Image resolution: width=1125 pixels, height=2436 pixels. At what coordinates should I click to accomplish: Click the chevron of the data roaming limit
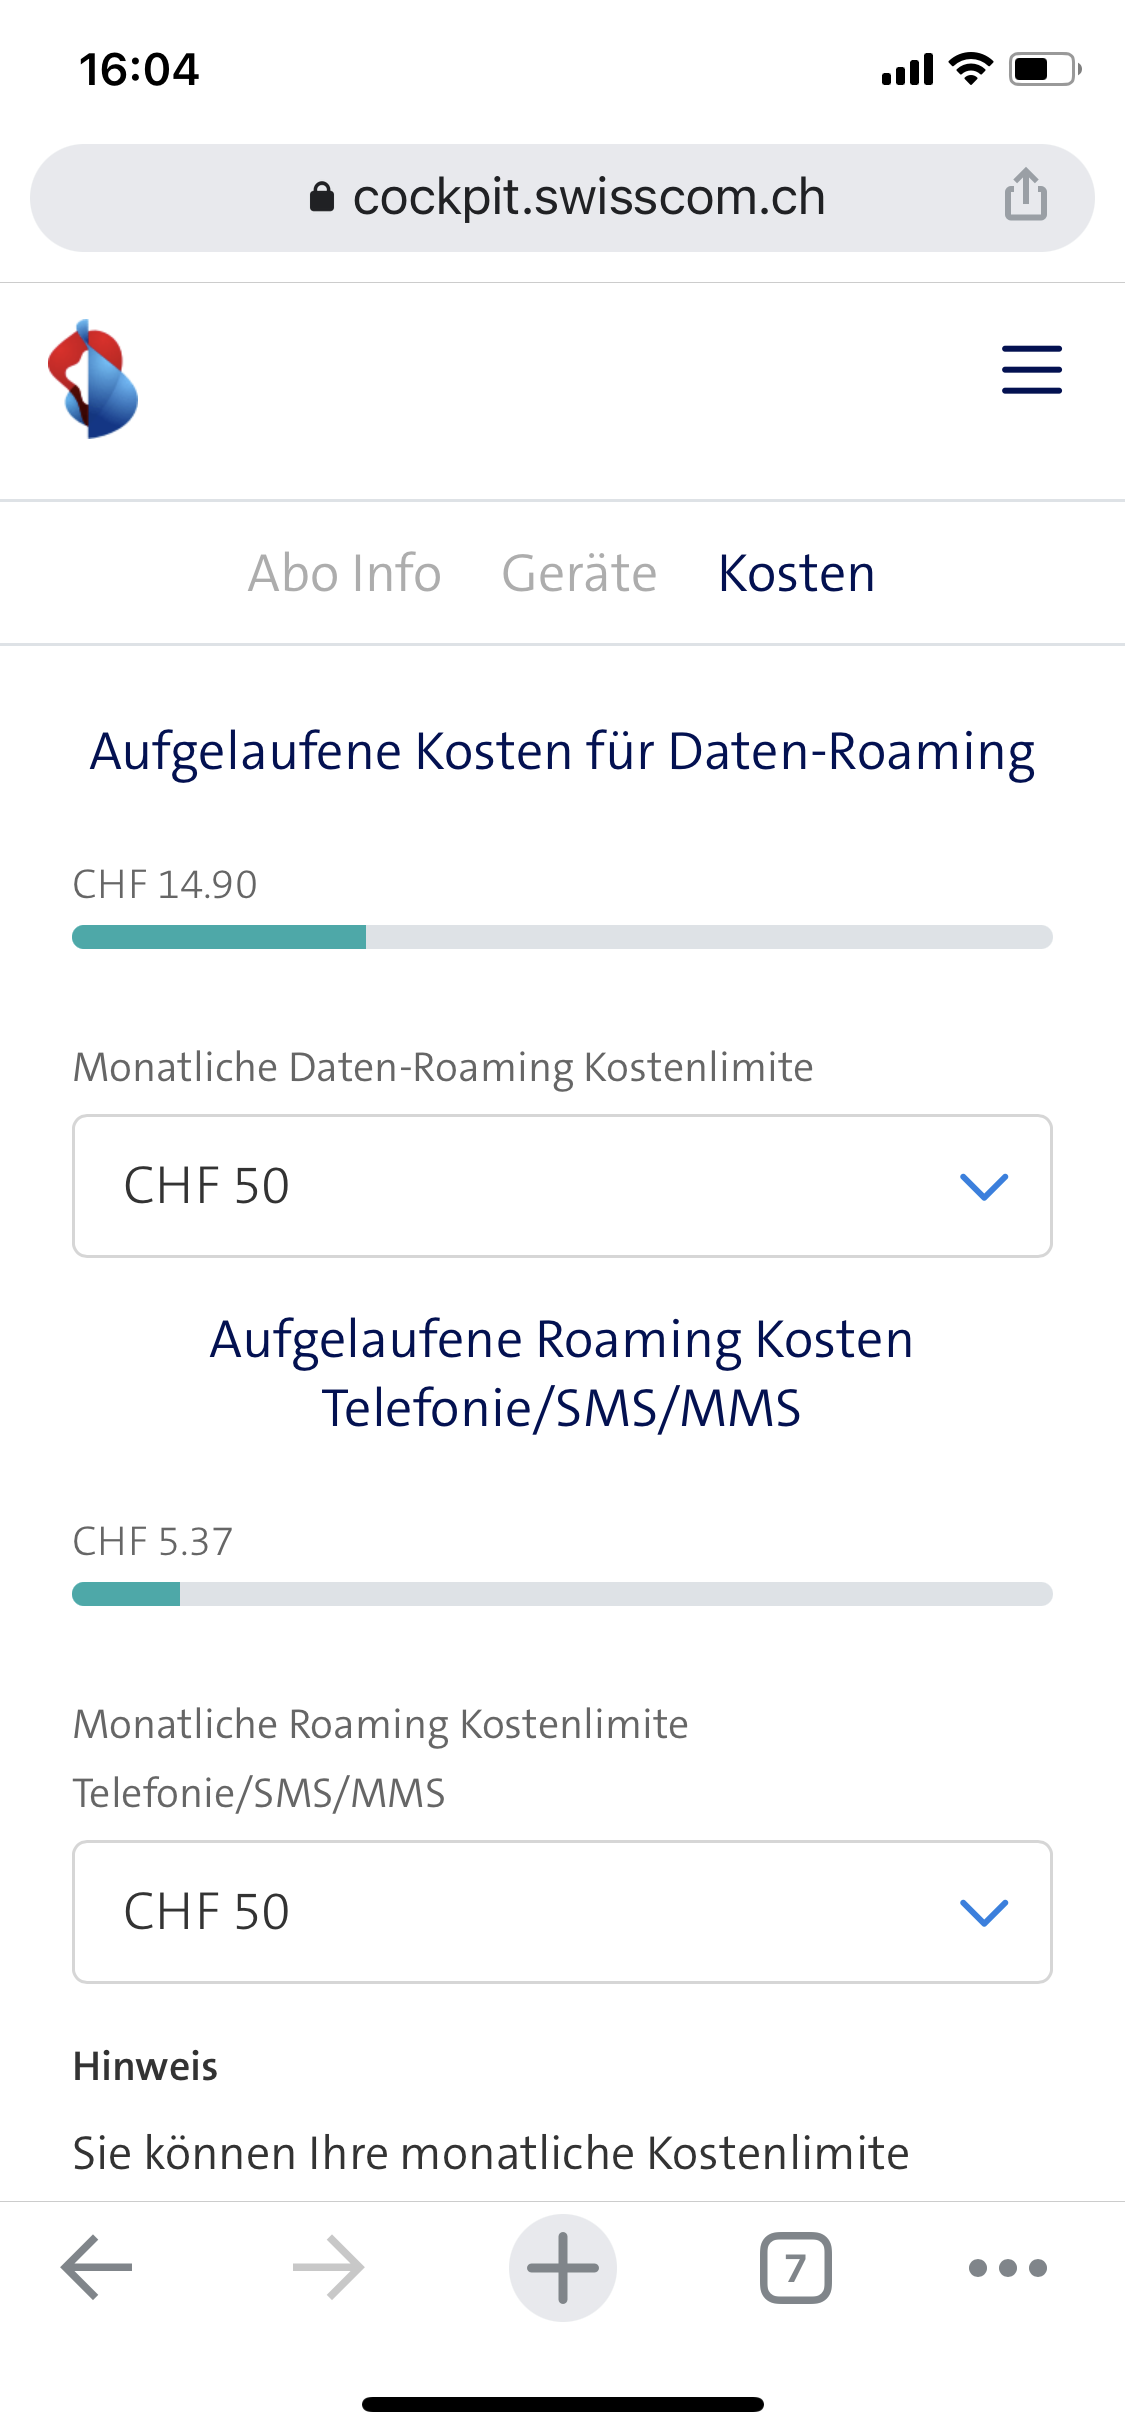tap(983, 1187)
